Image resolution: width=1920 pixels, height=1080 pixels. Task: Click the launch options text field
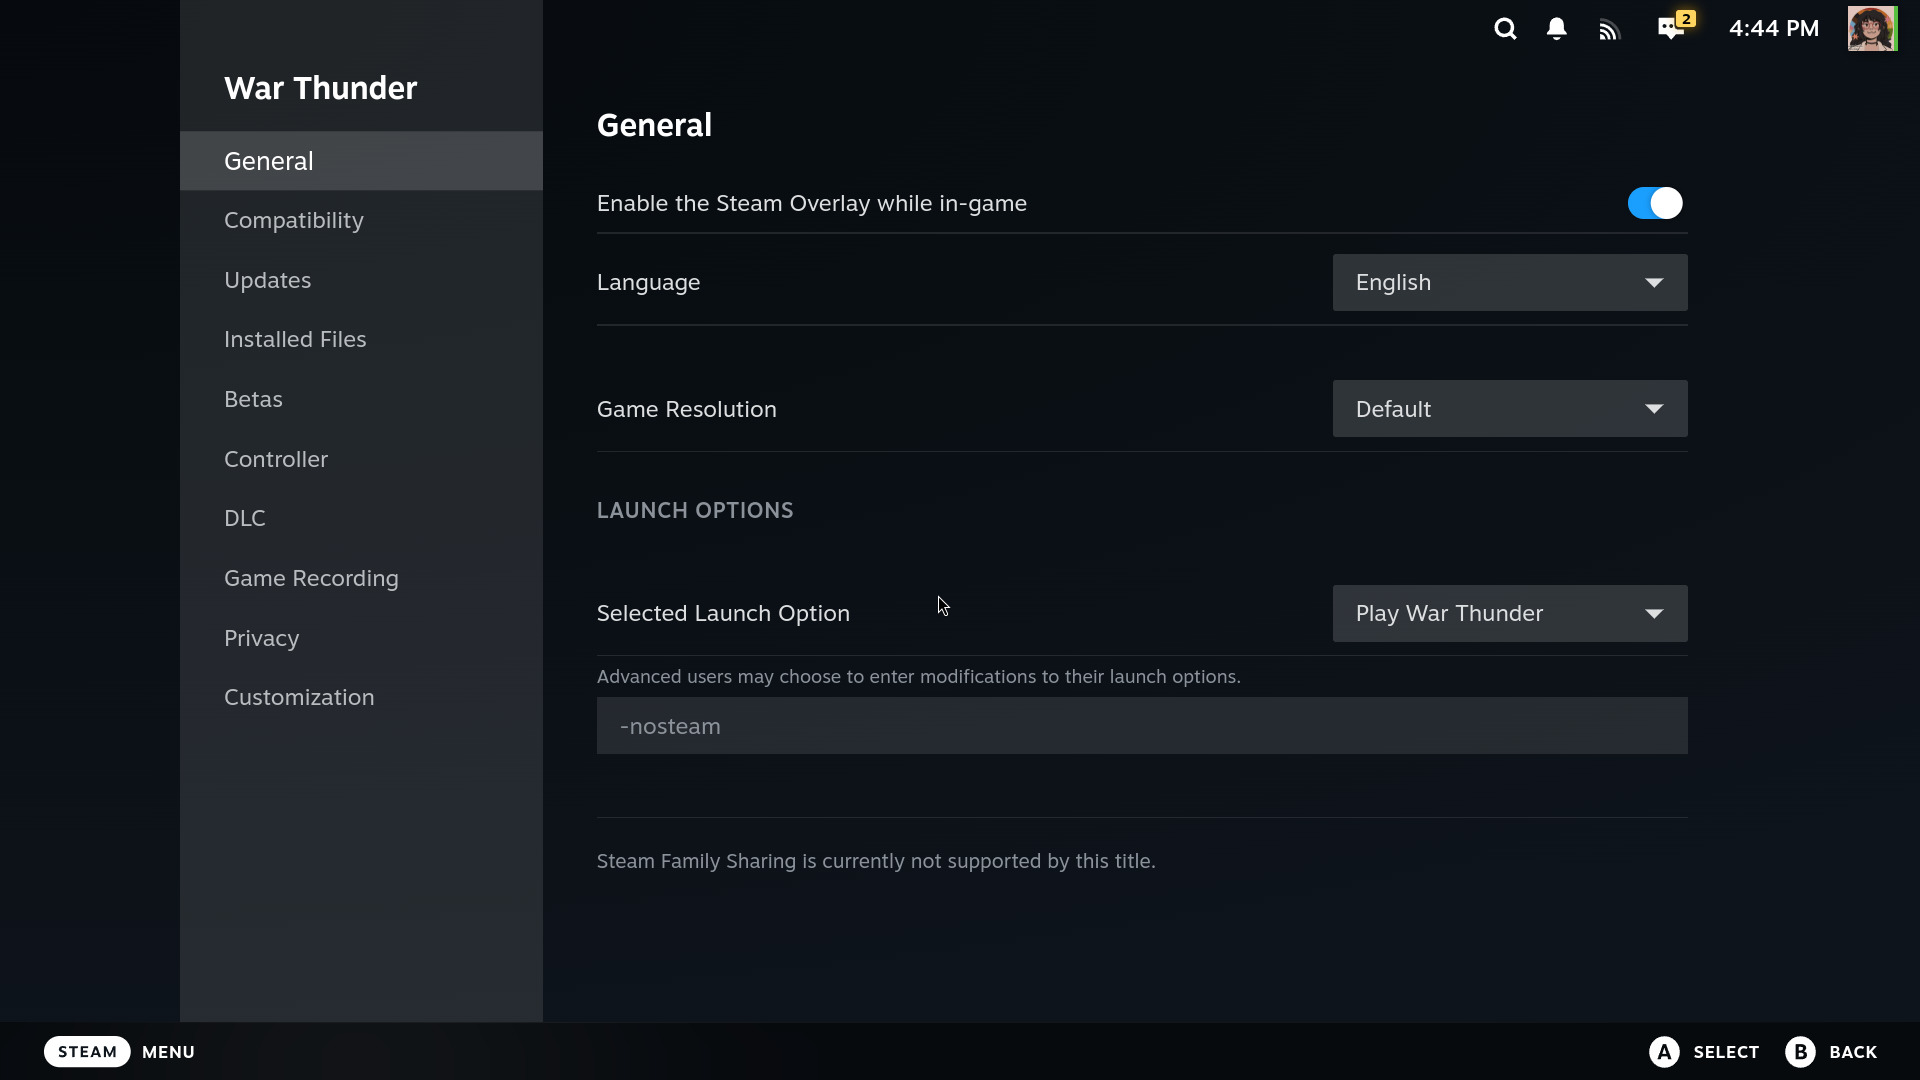[1141, 726]
